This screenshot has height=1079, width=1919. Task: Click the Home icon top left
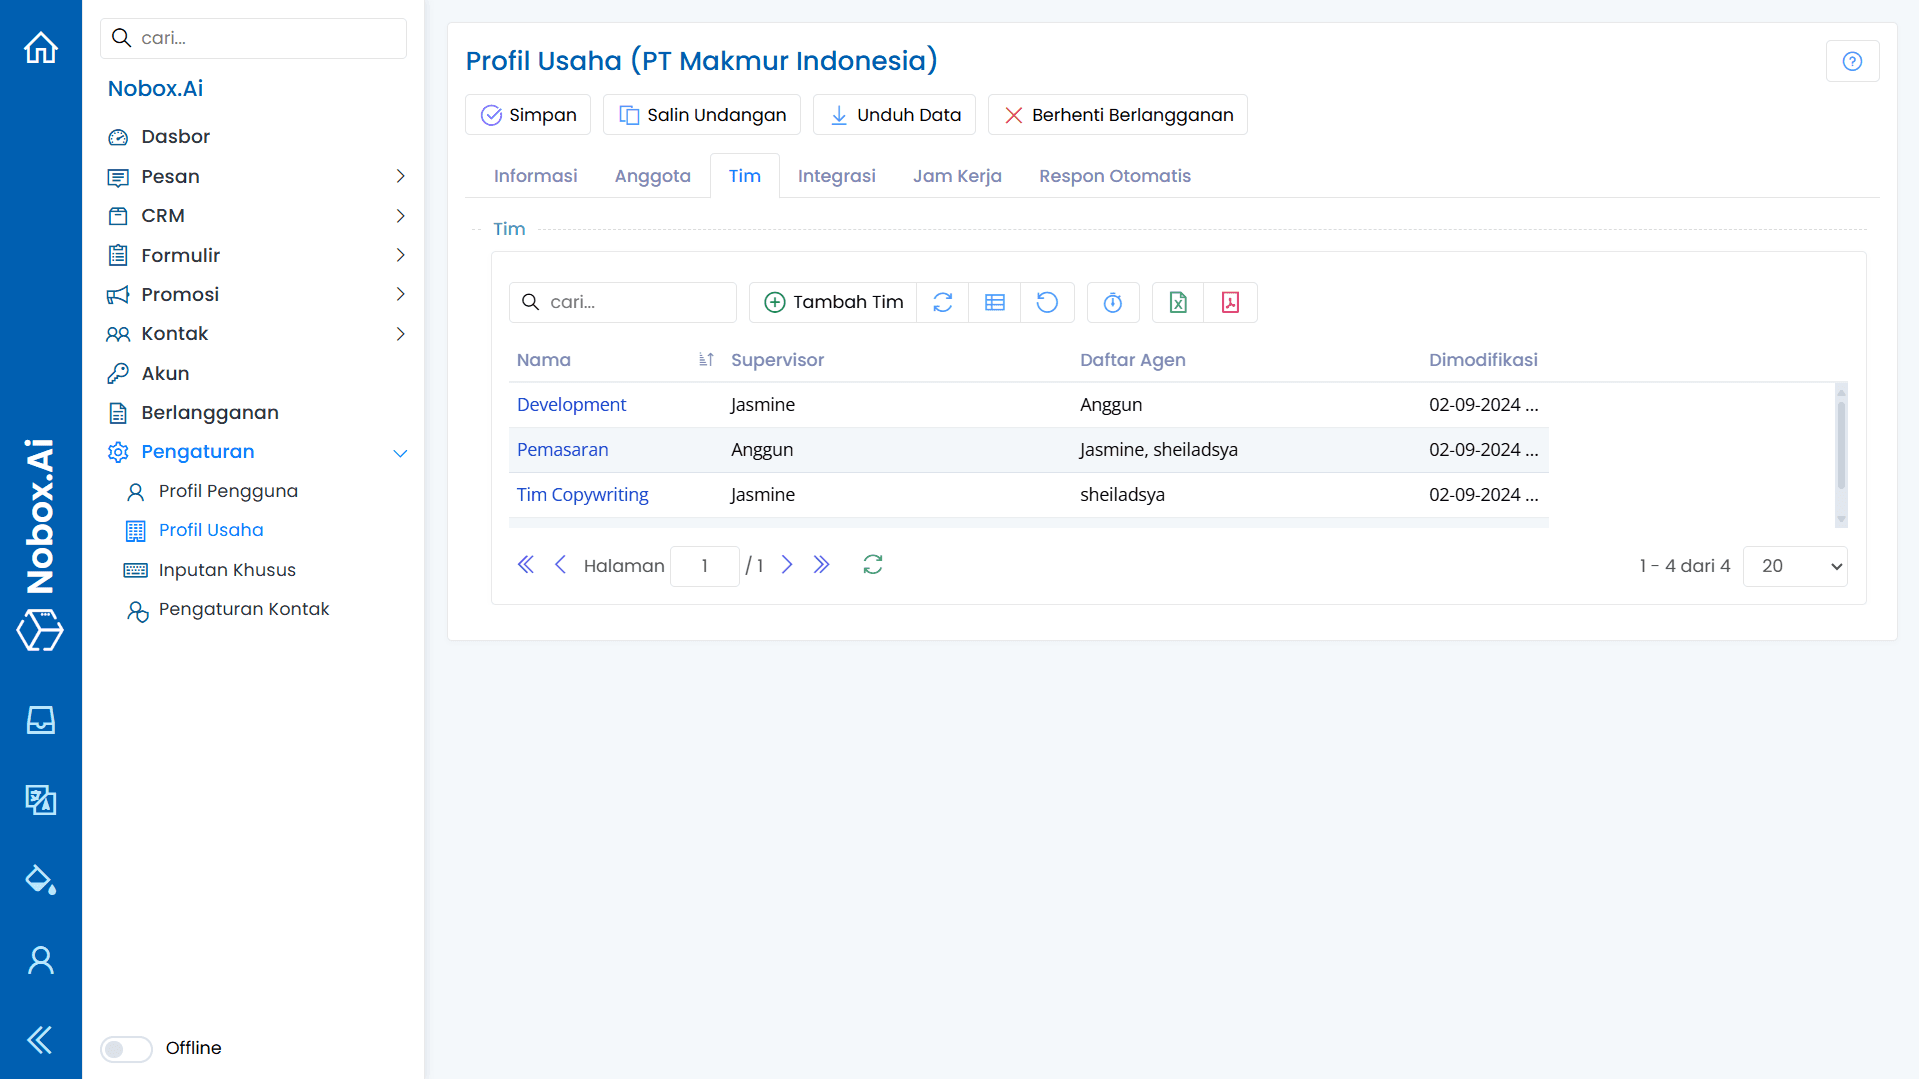(x=40, y=47)
